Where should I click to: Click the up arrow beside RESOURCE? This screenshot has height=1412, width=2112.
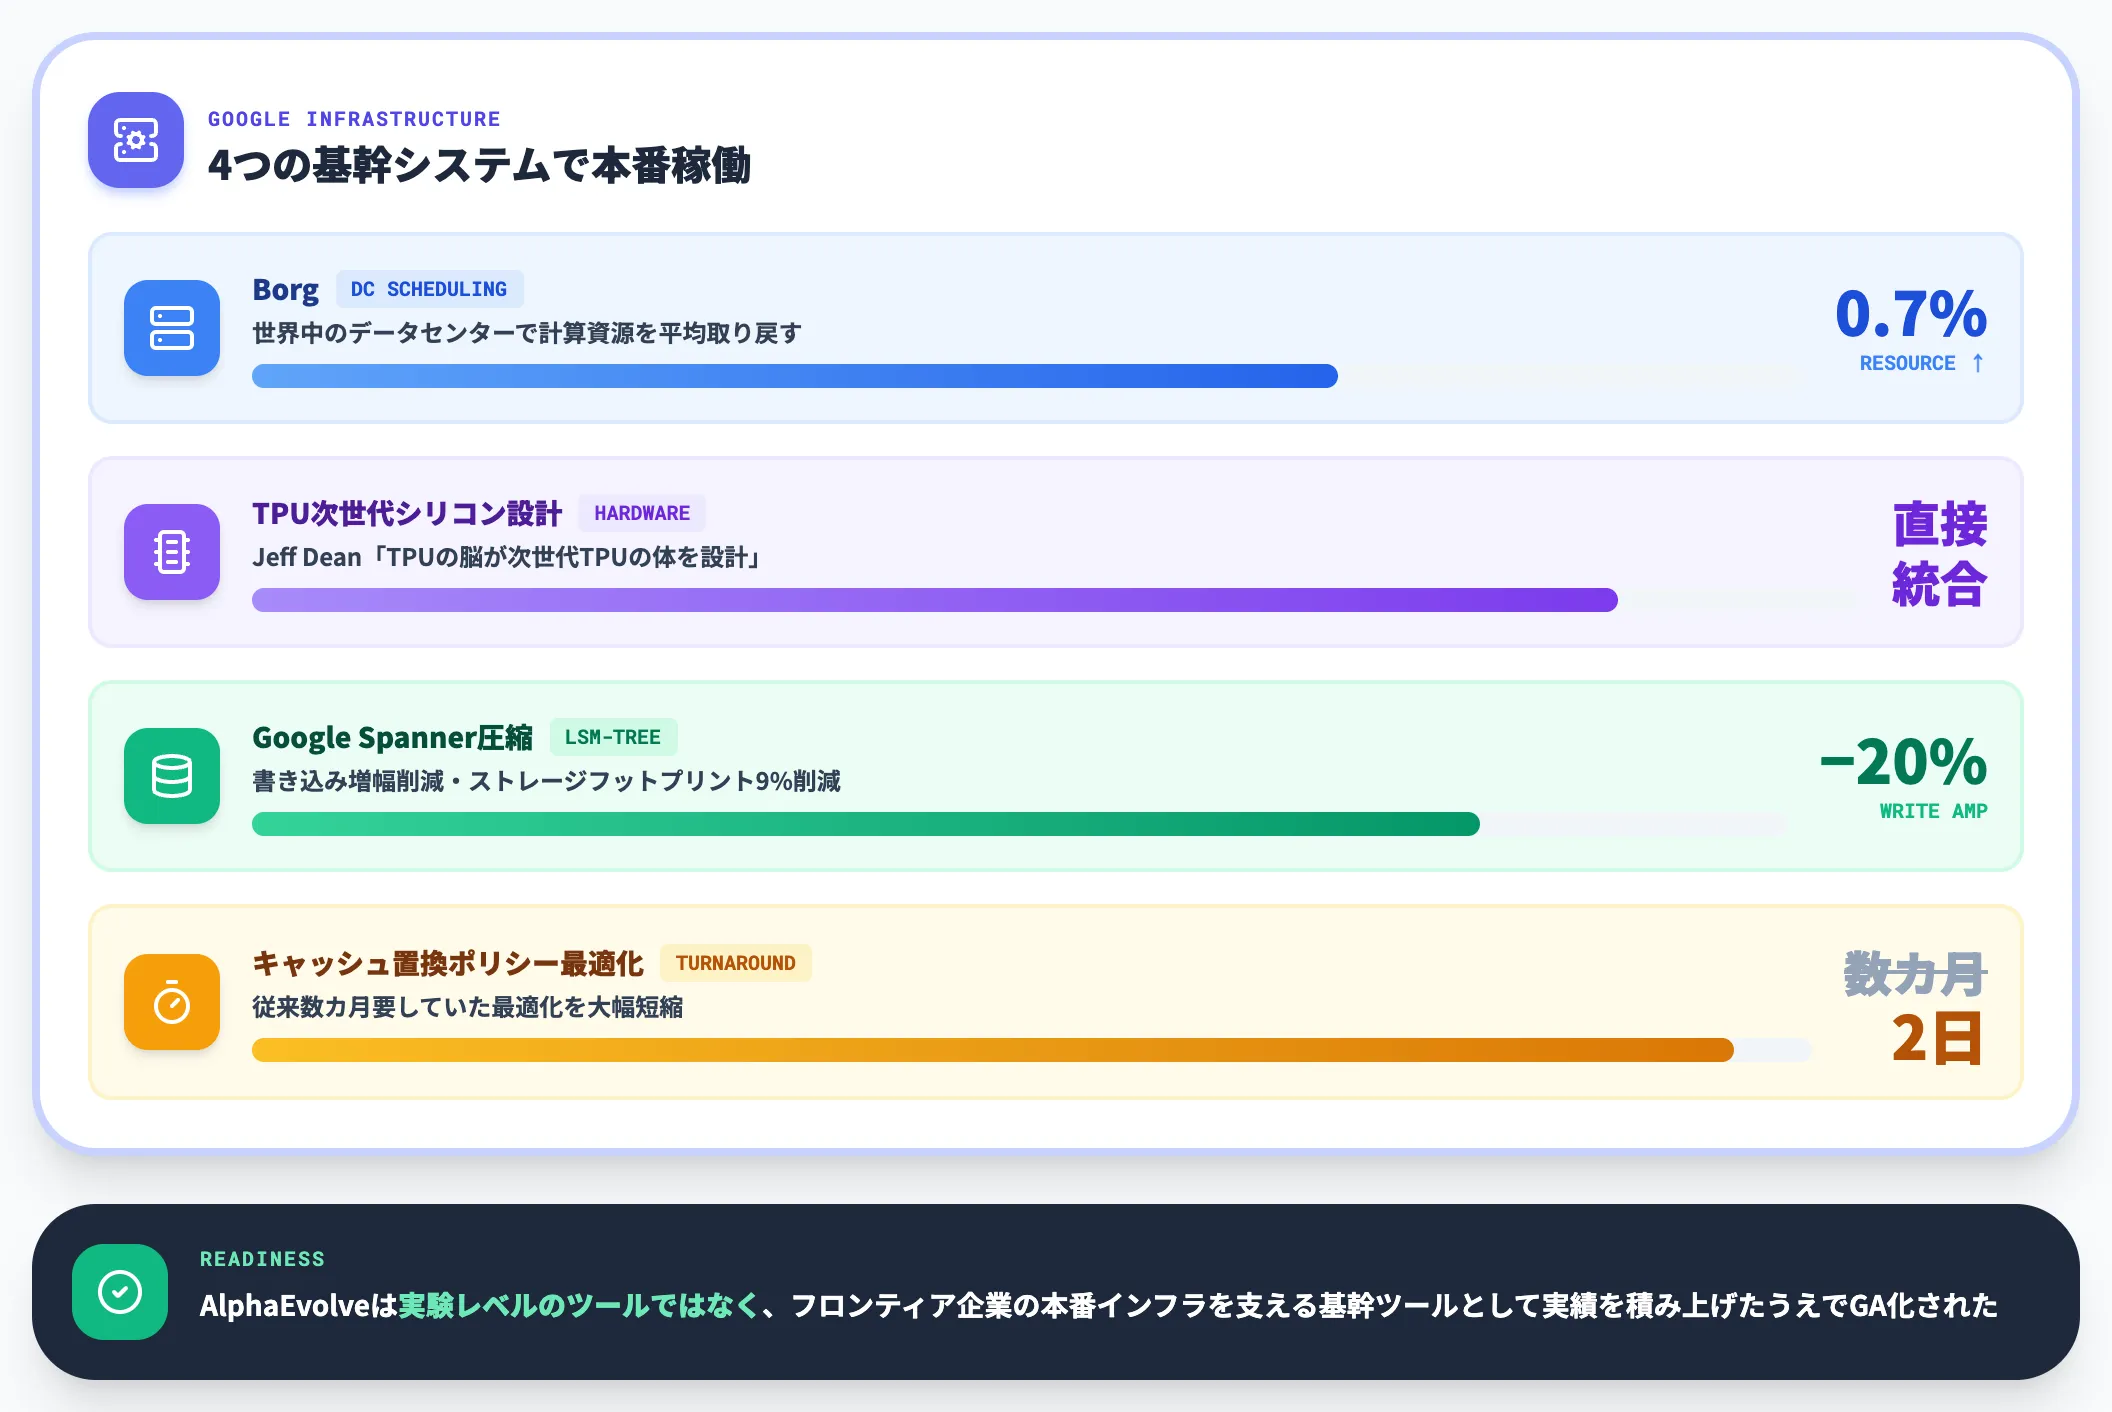[1978, 363]
